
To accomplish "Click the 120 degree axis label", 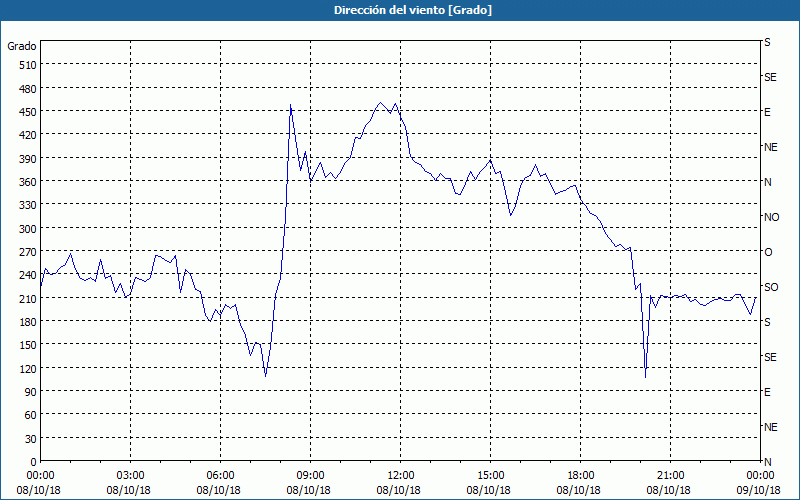I will [x=28, y=369].
